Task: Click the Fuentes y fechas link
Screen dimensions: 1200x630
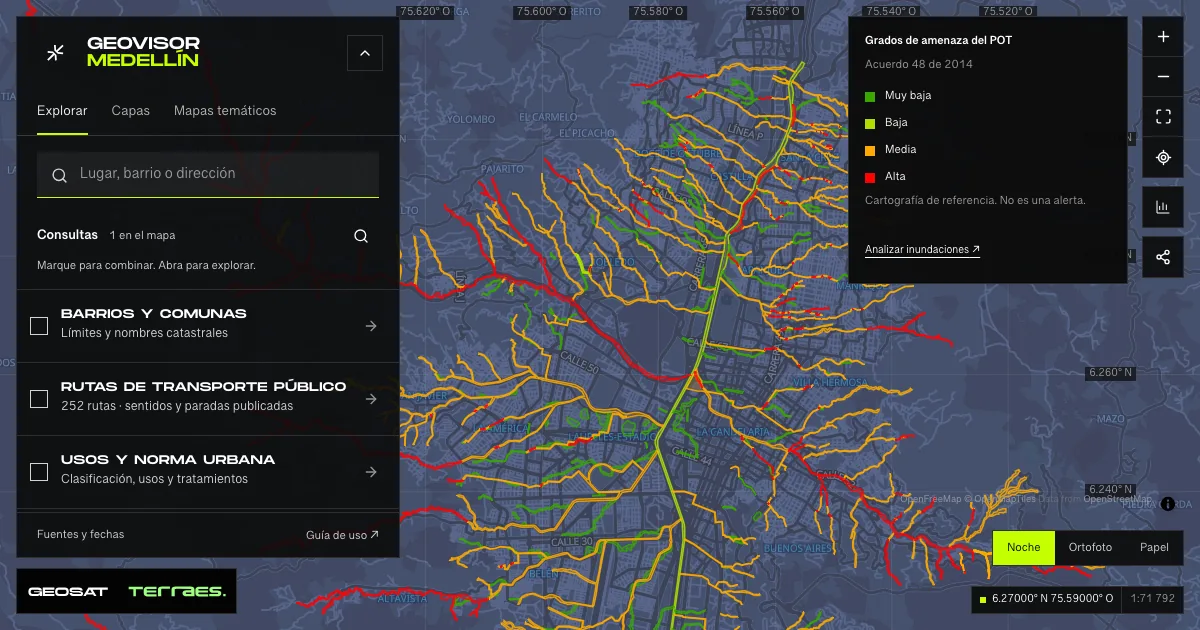Action: coord(81,534)
